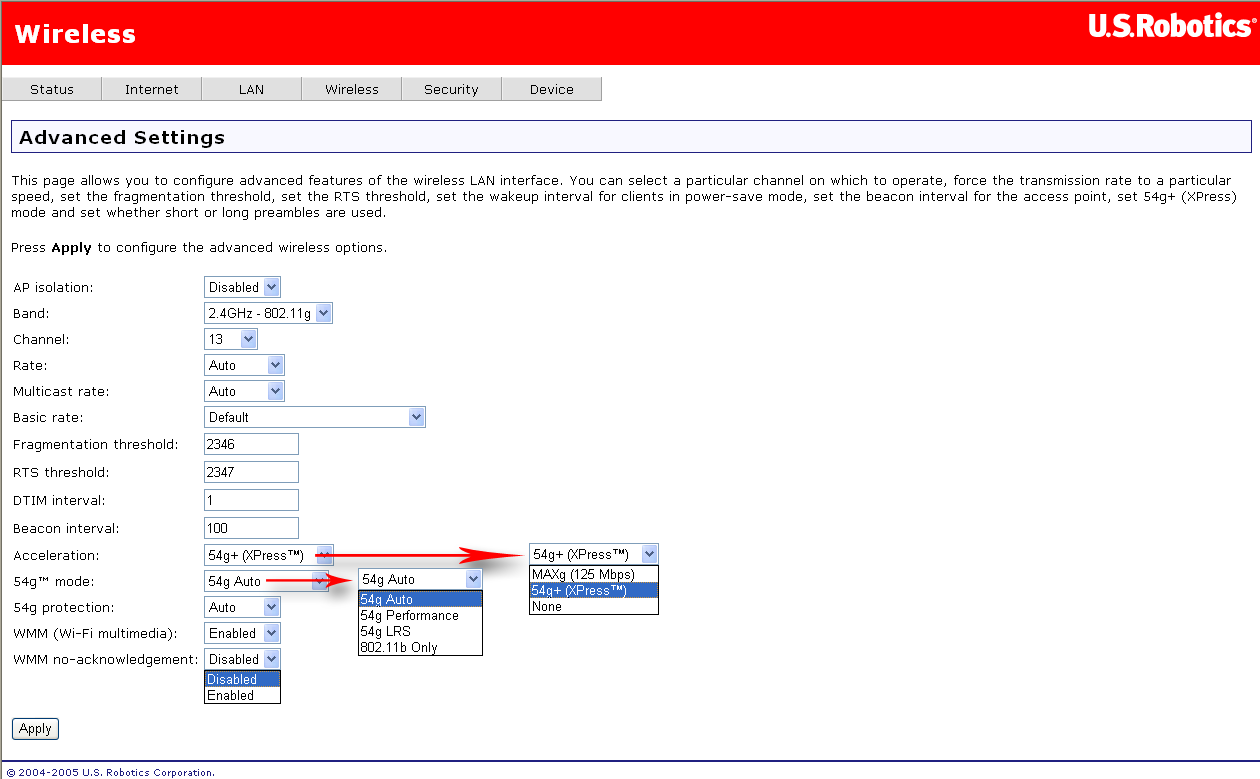Open the Internet tab
Image resolution: width=1260 pixels, height=779 pixels.
[x=152, y=89]
